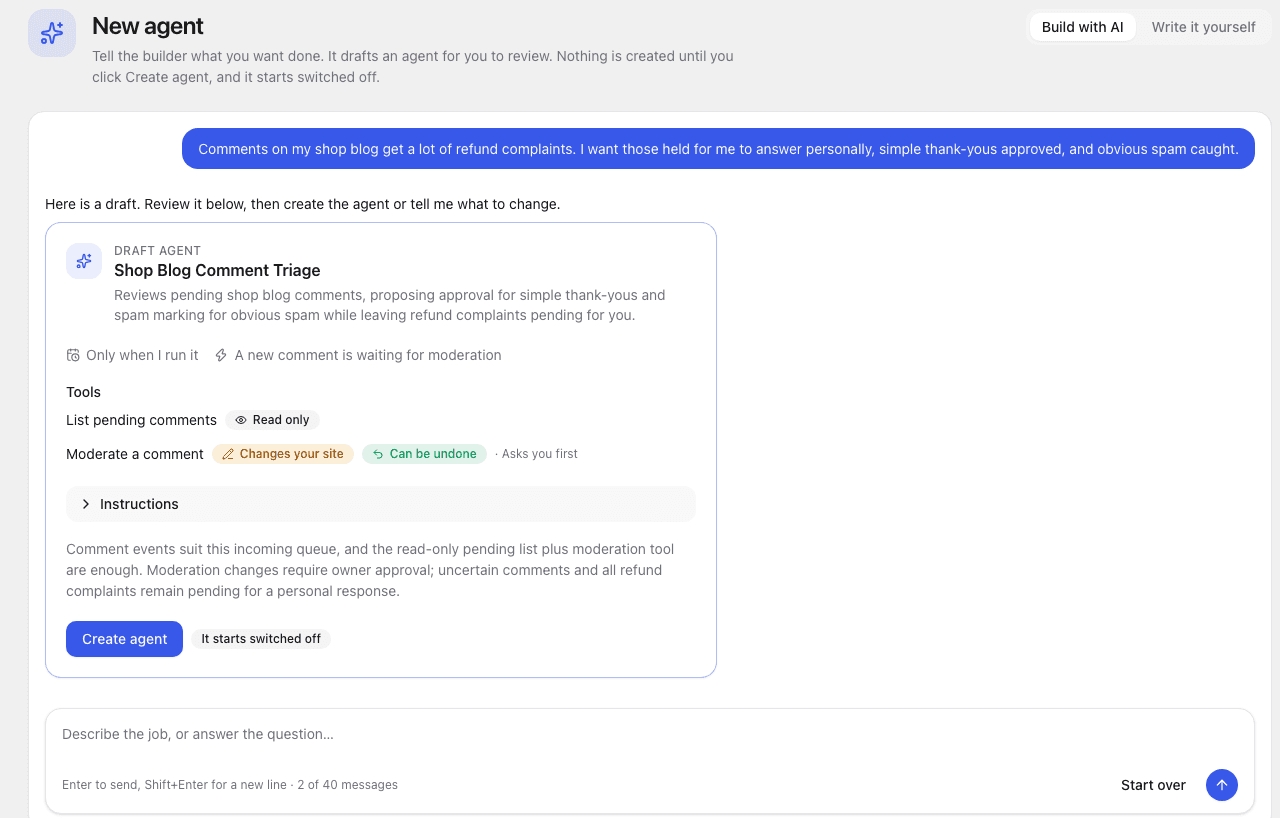
Task: Click the Shop Blog Comment Triage title
Action: click(x=217, y=270)
